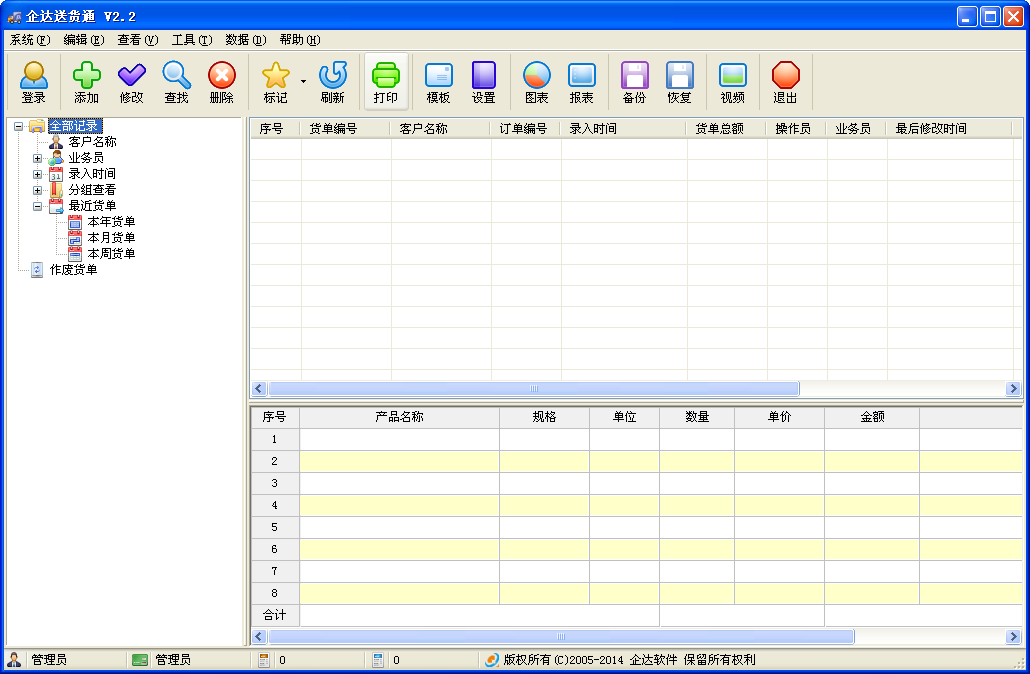Expand the 业务员 tree node
The image size is (1030, 674).
[37, 158]
